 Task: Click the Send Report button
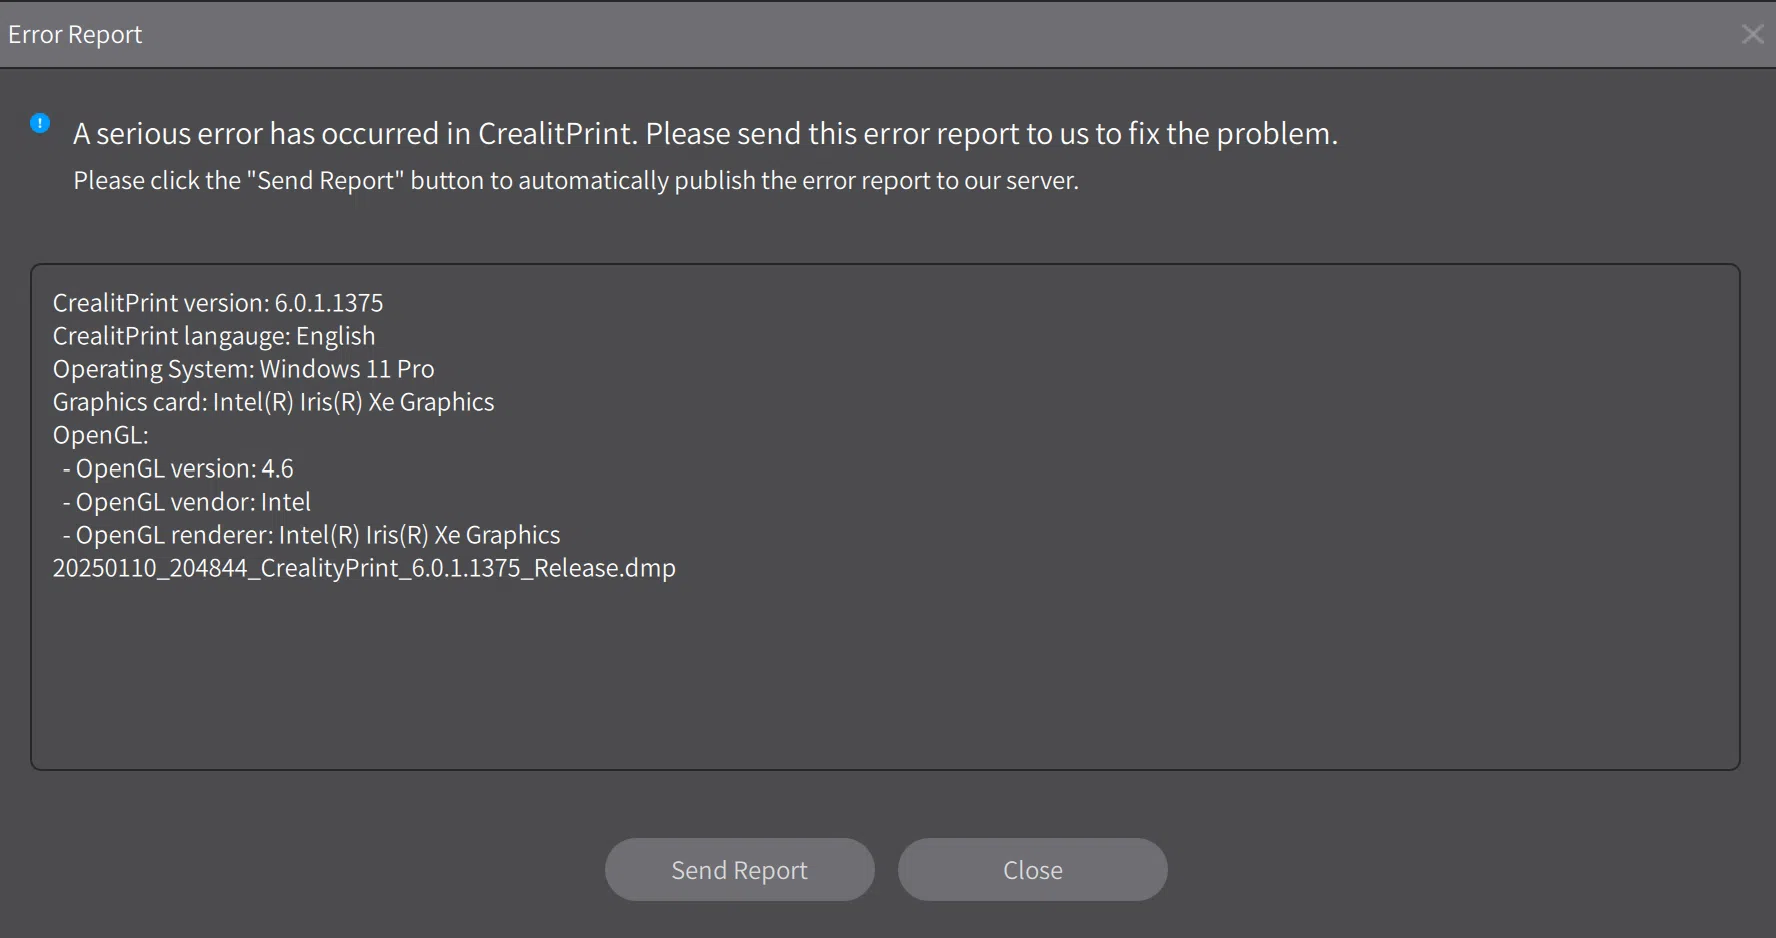[x=739, y=869]
